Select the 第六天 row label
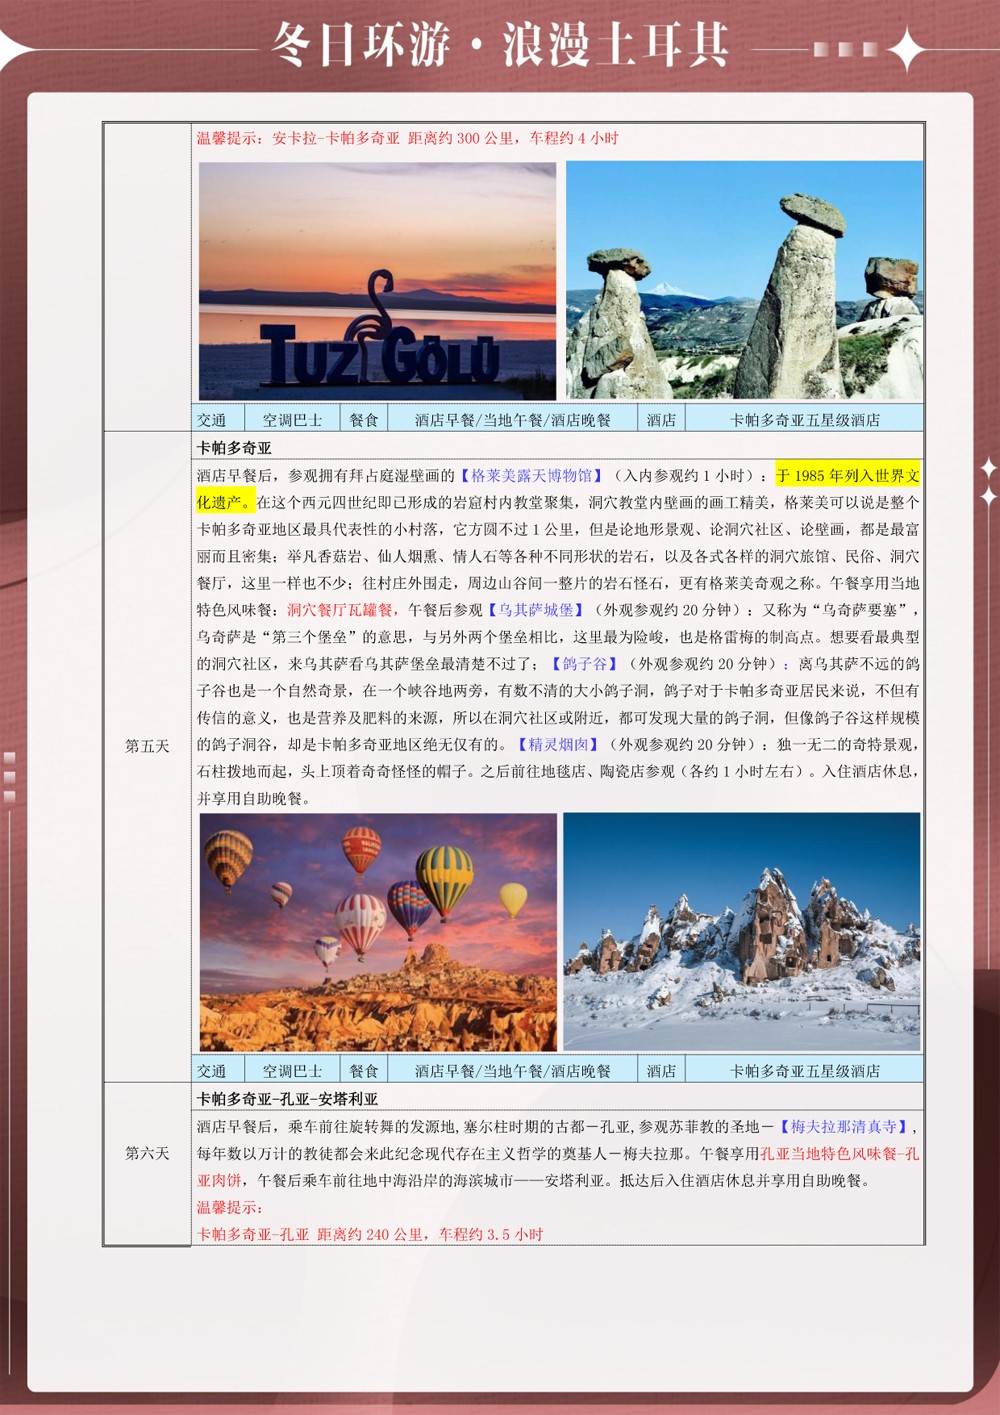 147,1153
